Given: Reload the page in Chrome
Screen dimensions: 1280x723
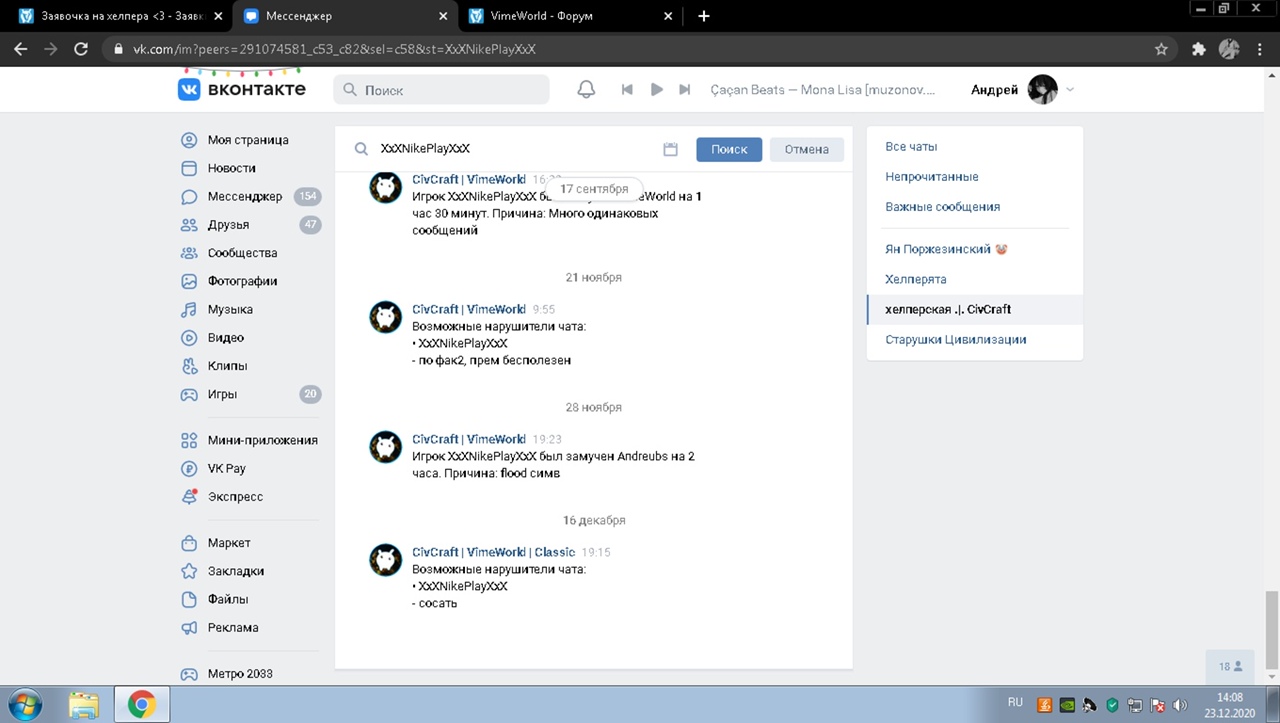Looking at the screenshot, I should coord(81,48).
